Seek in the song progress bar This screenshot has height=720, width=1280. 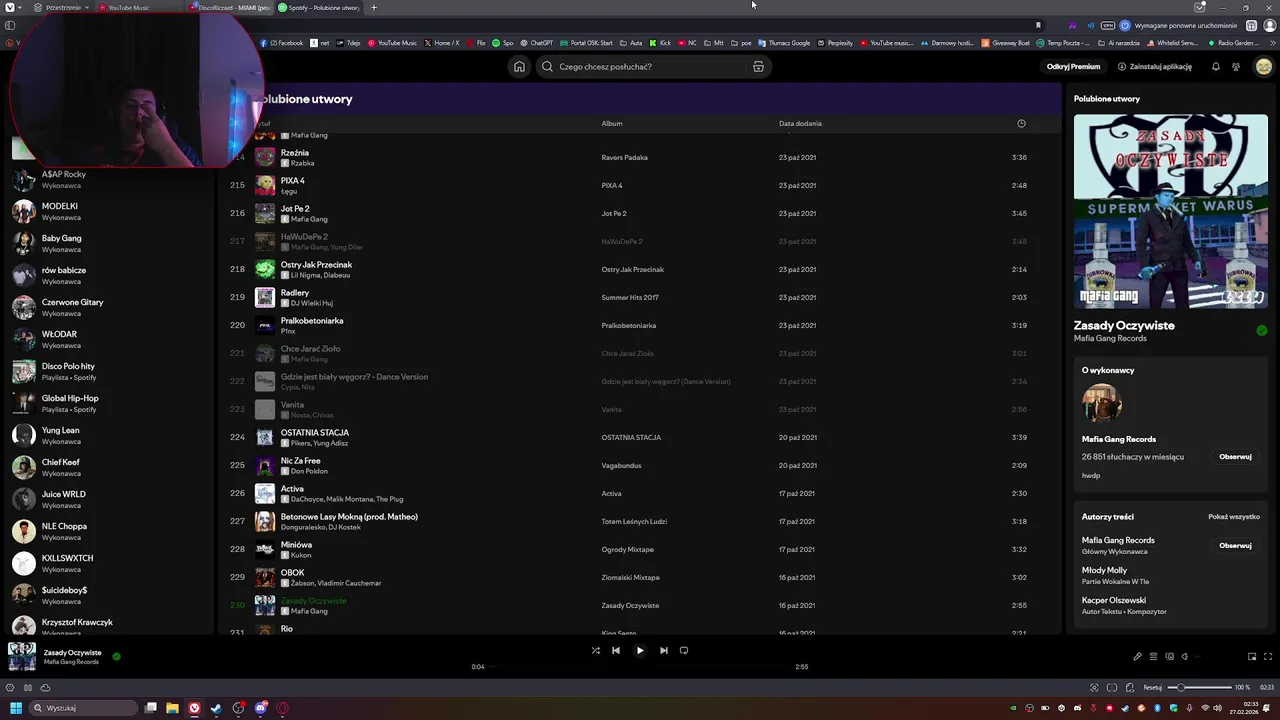(640, 666)
